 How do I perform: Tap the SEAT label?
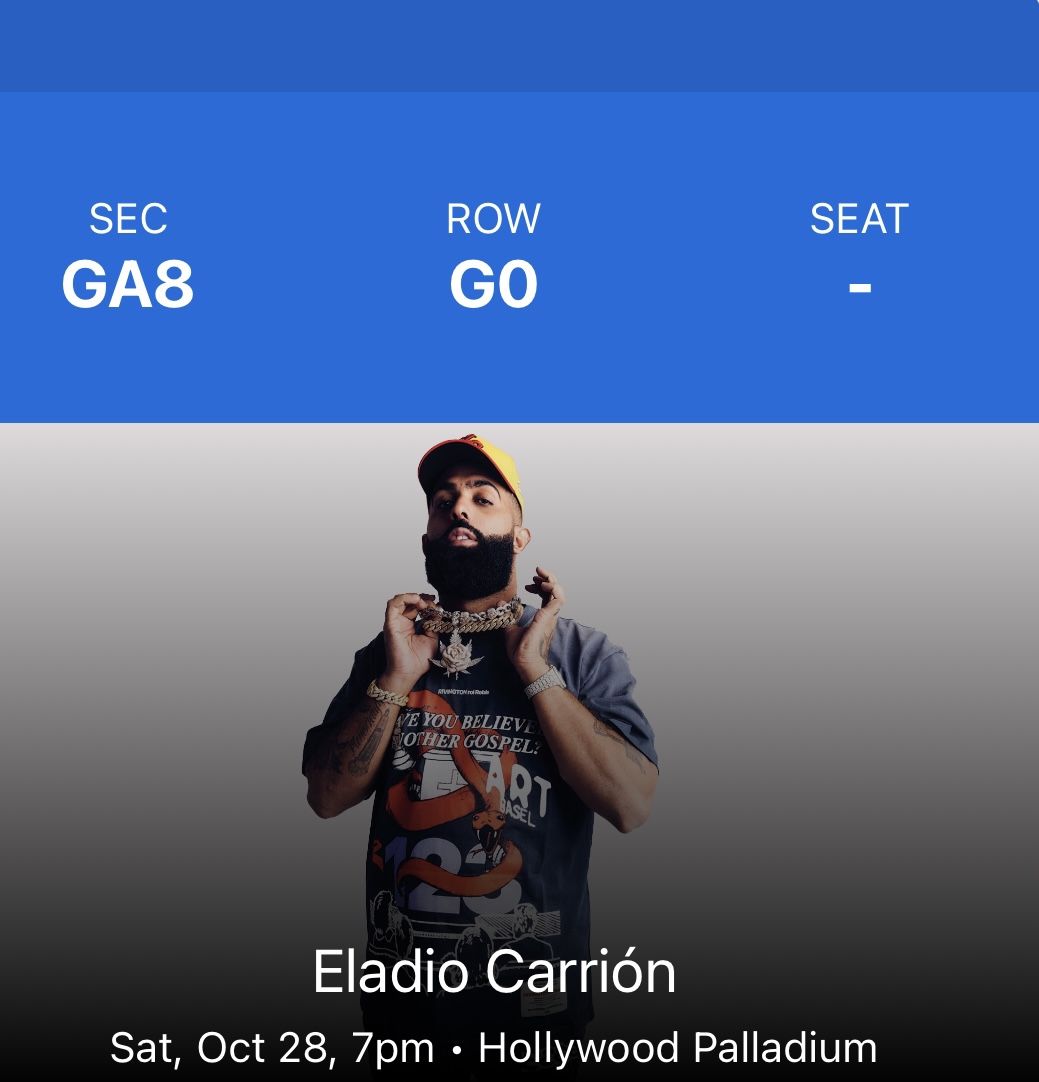pyautogui.click(x=859, y=219)
